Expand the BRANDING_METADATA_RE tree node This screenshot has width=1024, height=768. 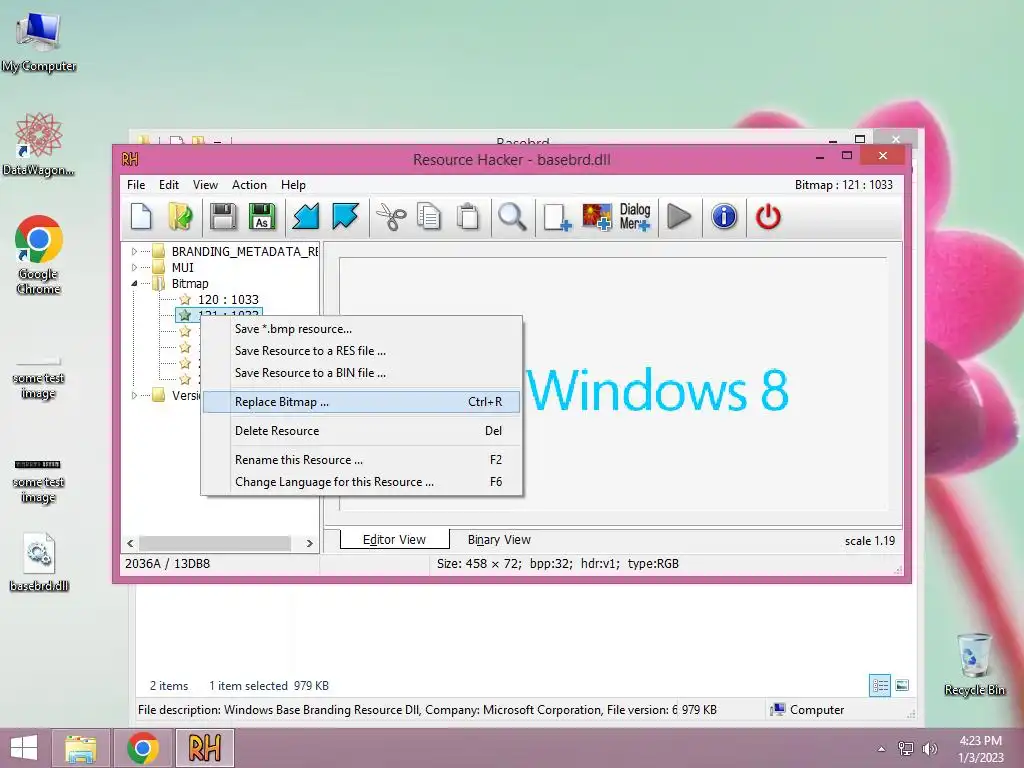(135, 251)
